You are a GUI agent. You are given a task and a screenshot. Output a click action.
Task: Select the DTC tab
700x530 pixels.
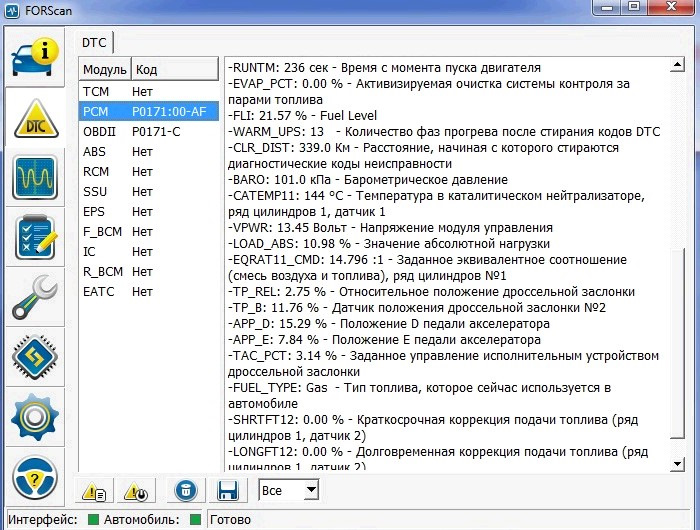[x=94, y=43]
